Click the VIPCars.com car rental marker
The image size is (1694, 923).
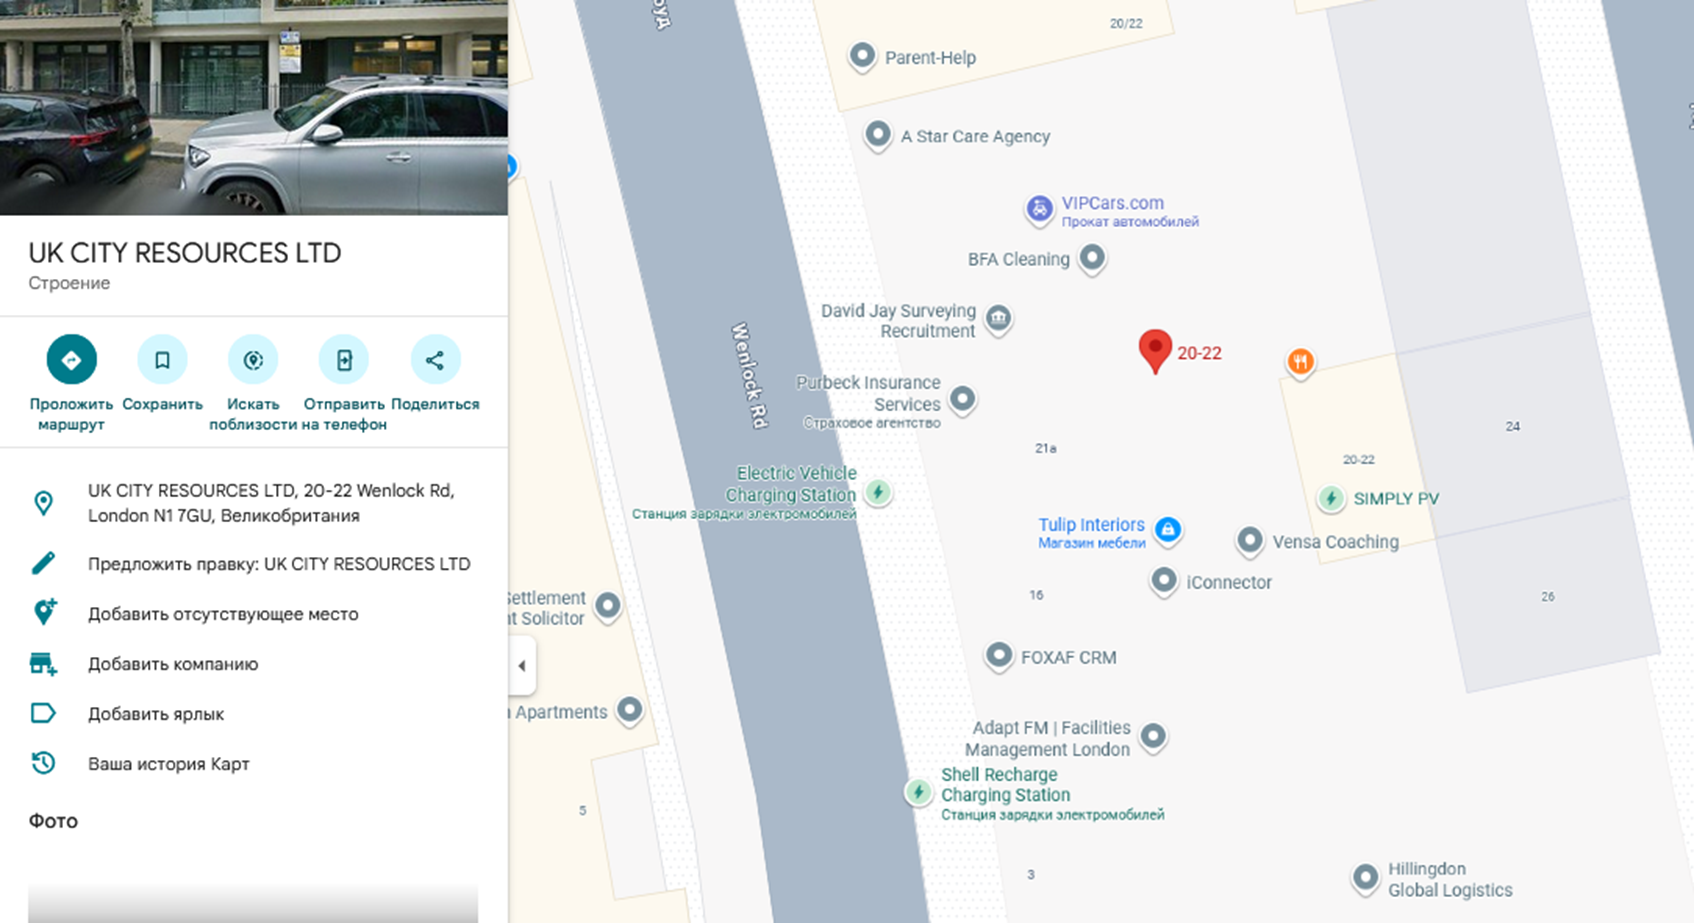pyautogui.click(x=1040, y=210)
